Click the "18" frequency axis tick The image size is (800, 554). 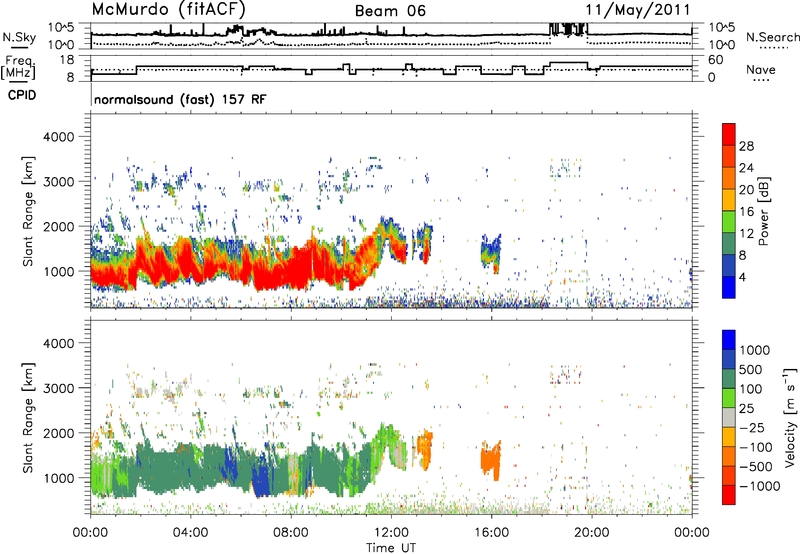point(67,60)
